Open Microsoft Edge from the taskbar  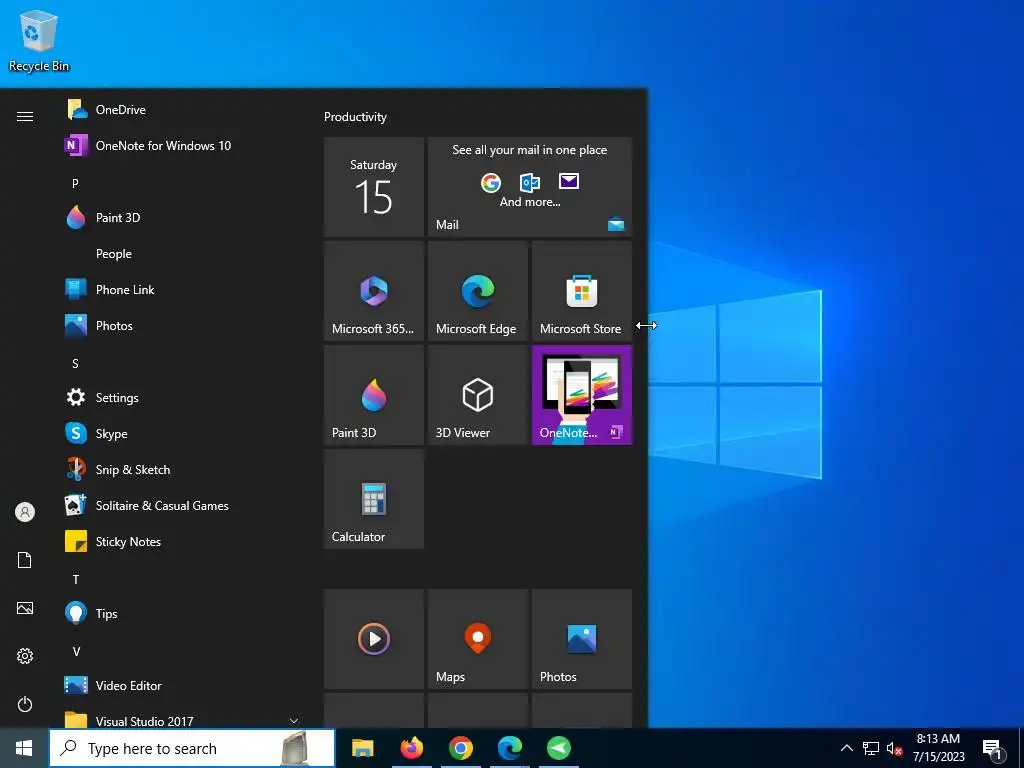click(509, 748)
